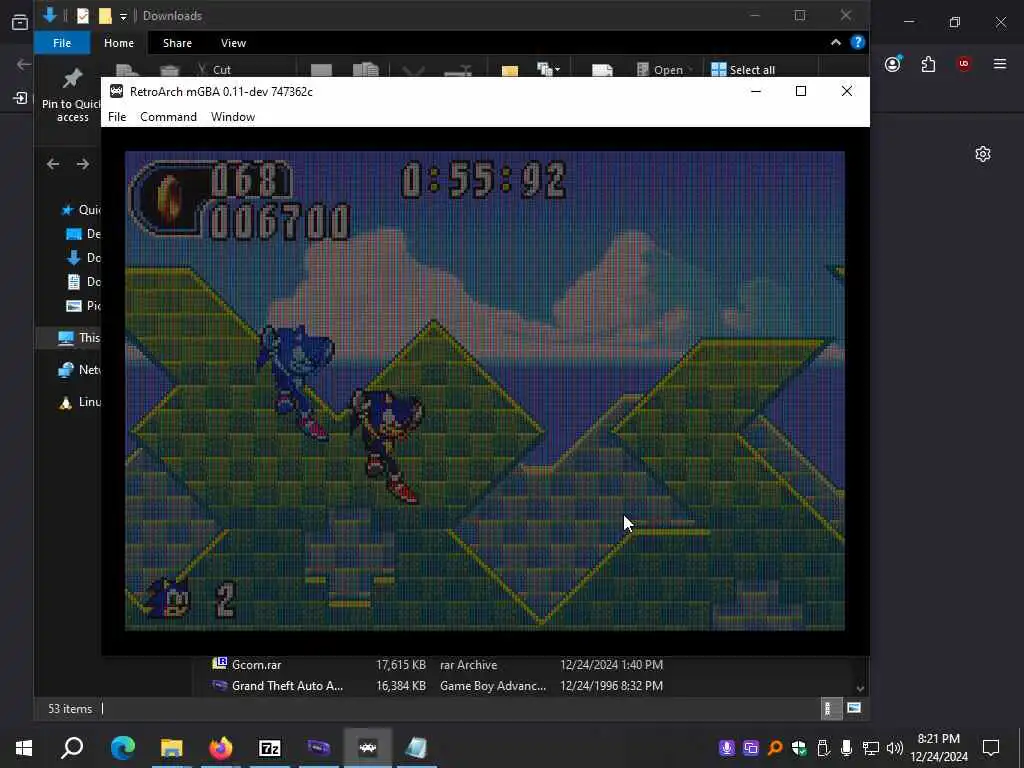Click the RetroArch title bar icon

(x=116, y=91)
